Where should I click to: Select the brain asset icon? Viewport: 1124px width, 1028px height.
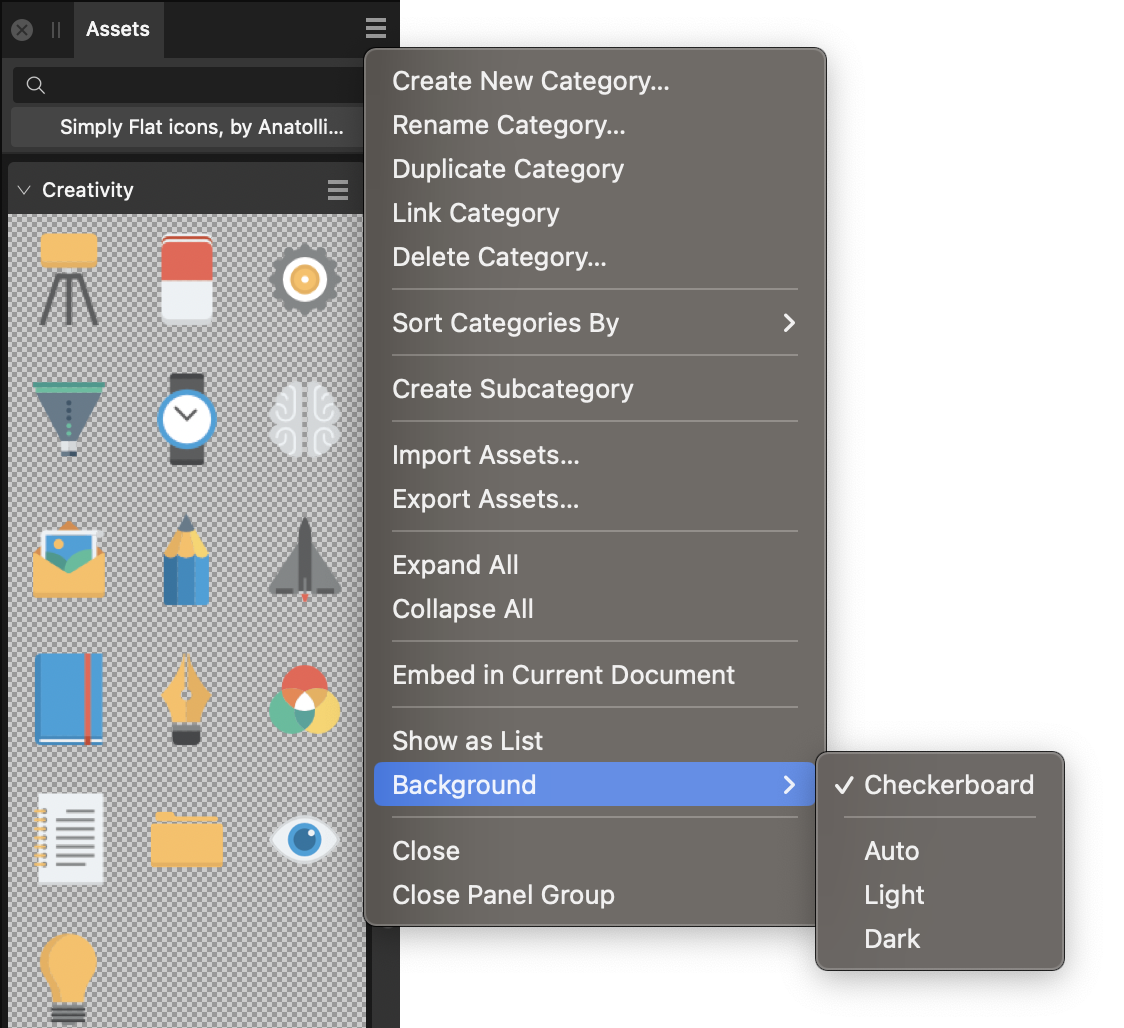[304, 420]
